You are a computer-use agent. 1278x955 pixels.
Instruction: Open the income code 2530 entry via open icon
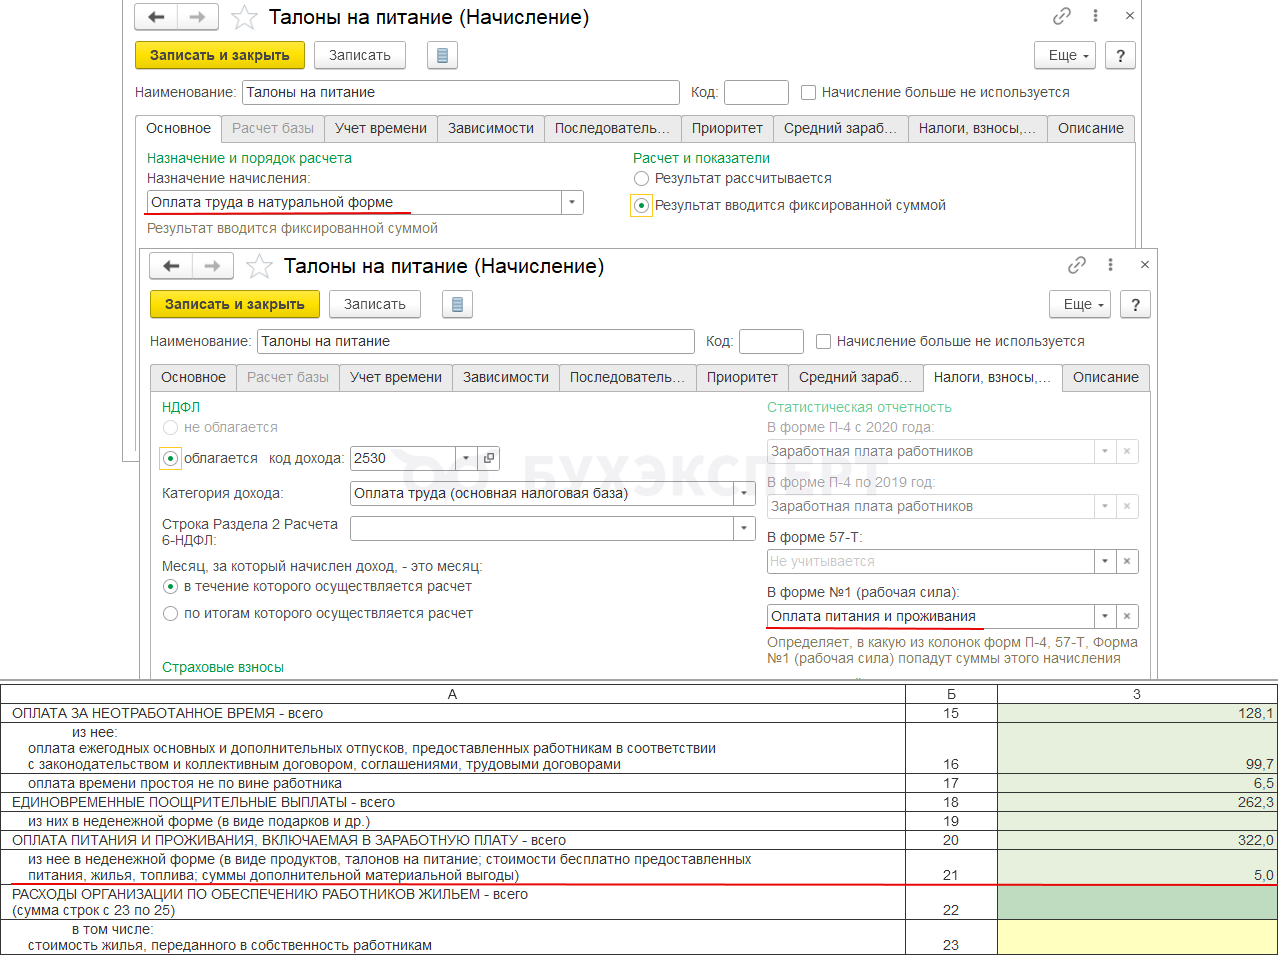(489, 458)
